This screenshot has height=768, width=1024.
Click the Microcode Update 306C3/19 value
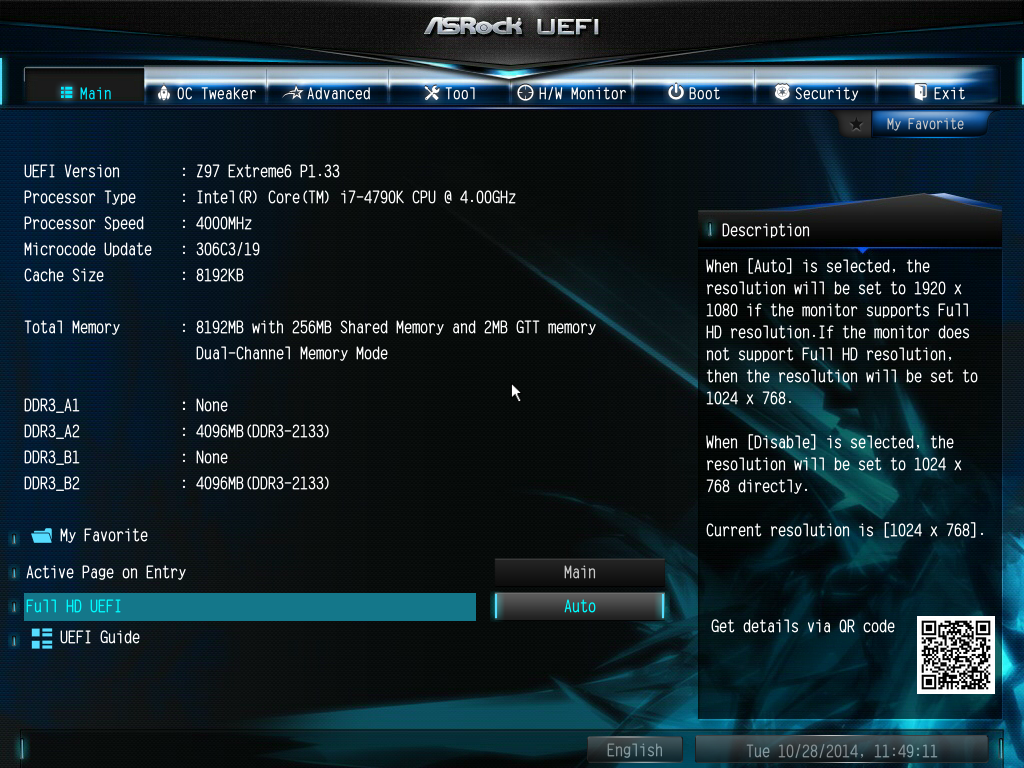[227, 250]
